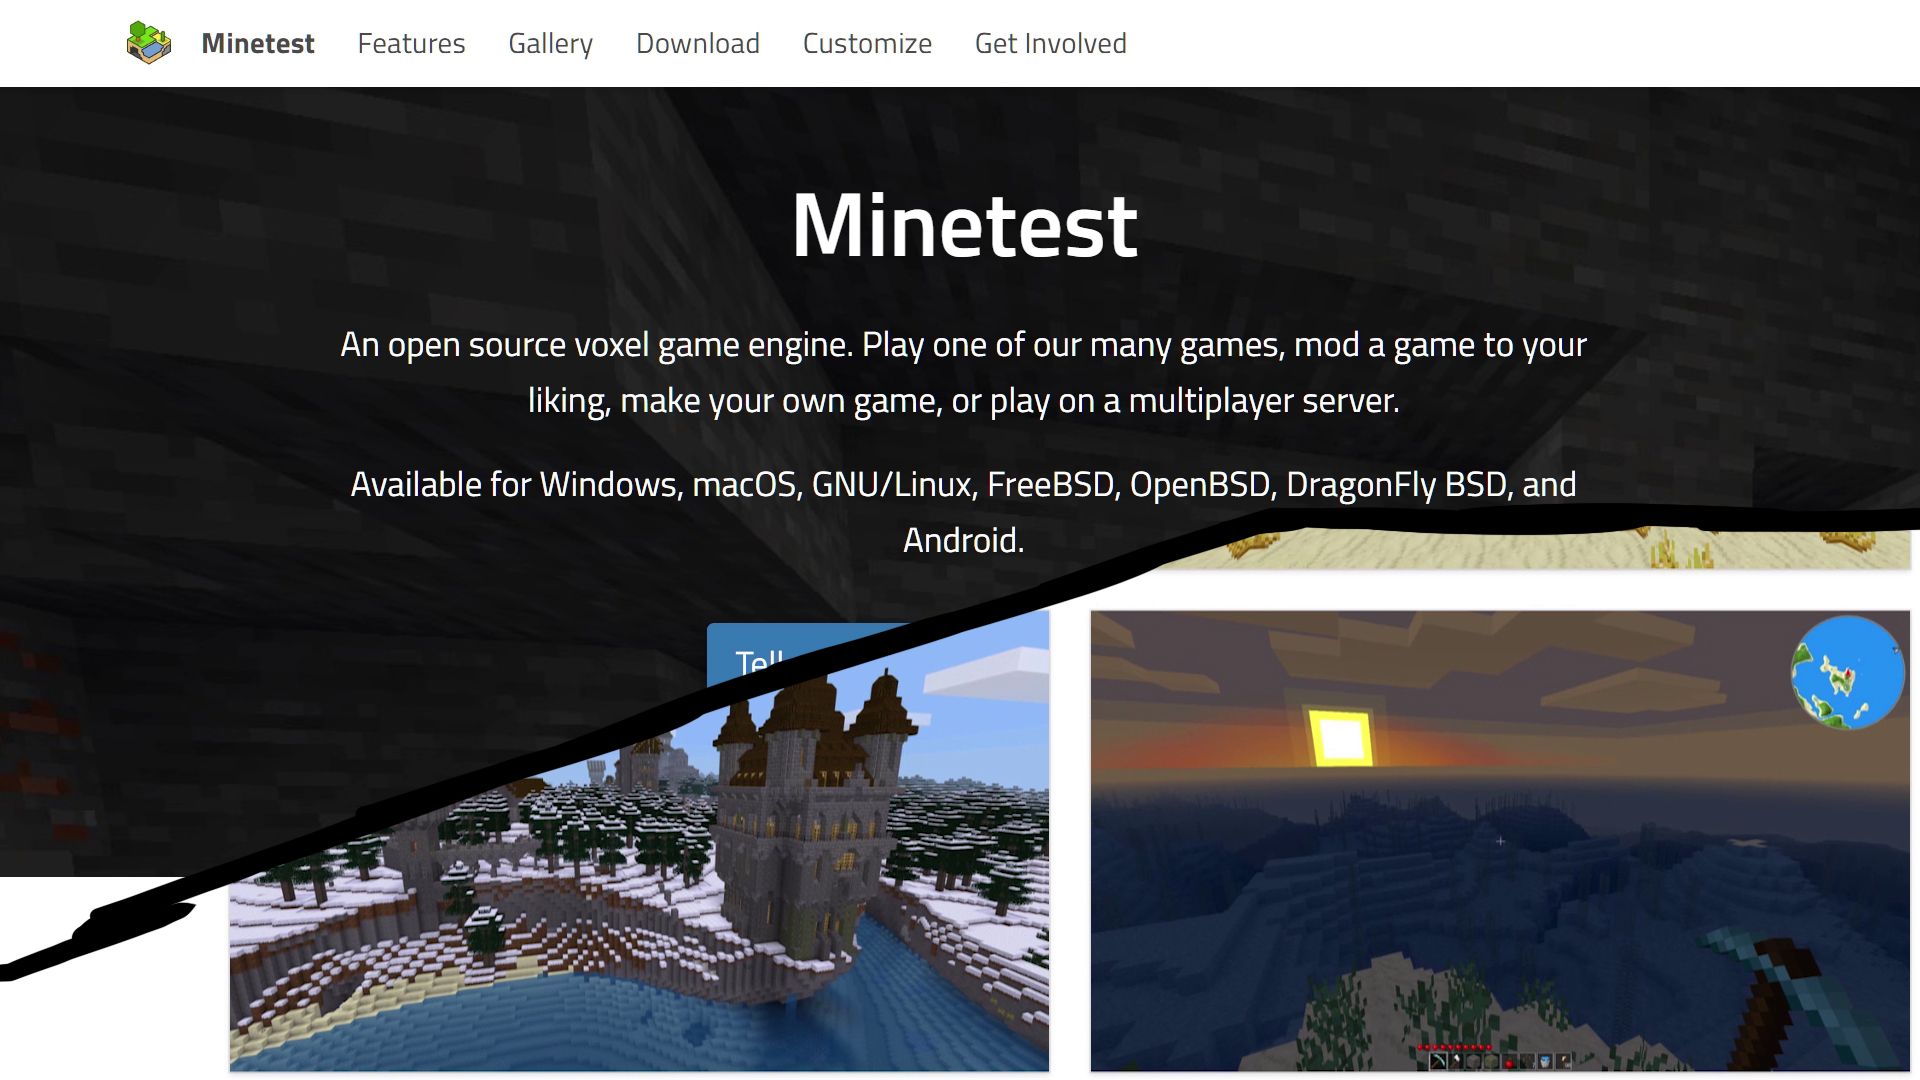The height and width of the screenshot is (1080, 1920).
Task: Select the red apple hotbar slot
Action: 1508,1062
